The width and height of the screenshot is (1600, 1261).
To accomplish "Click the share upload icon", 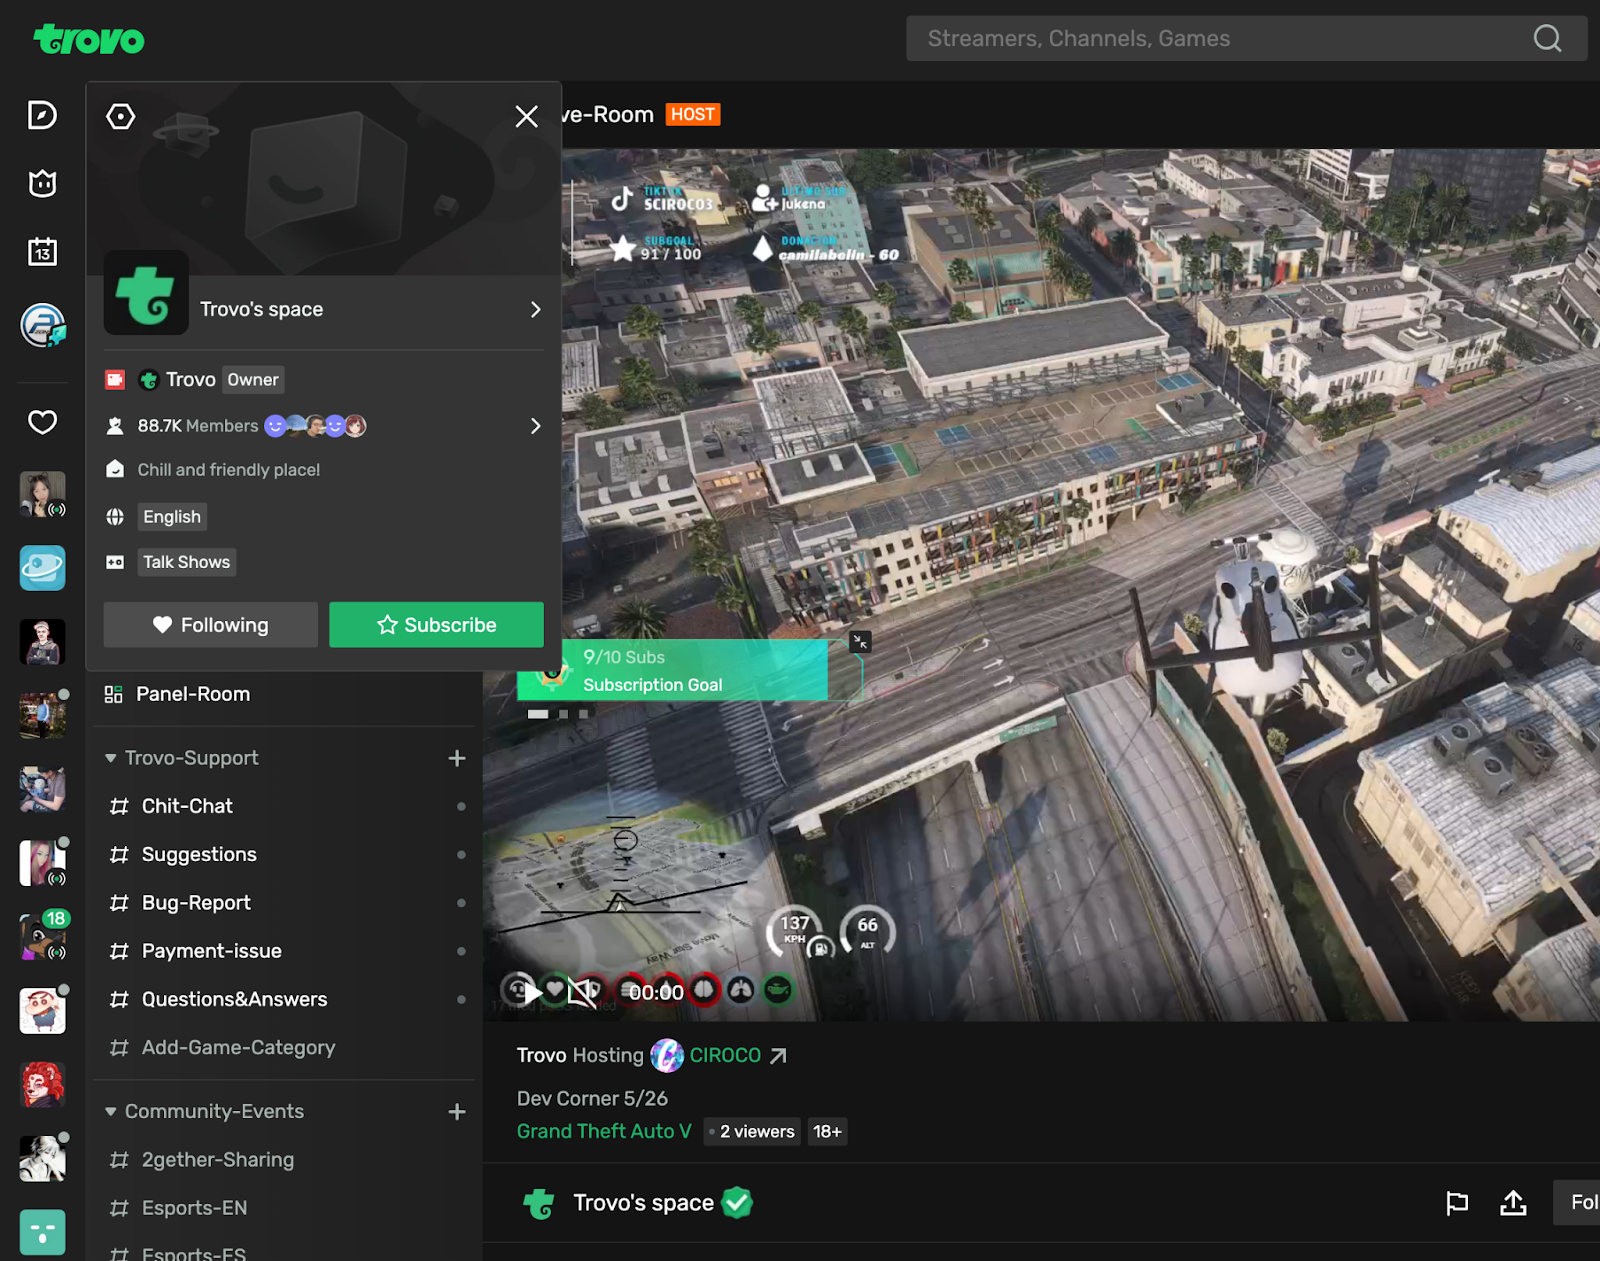I will tap(1513, 1203).
